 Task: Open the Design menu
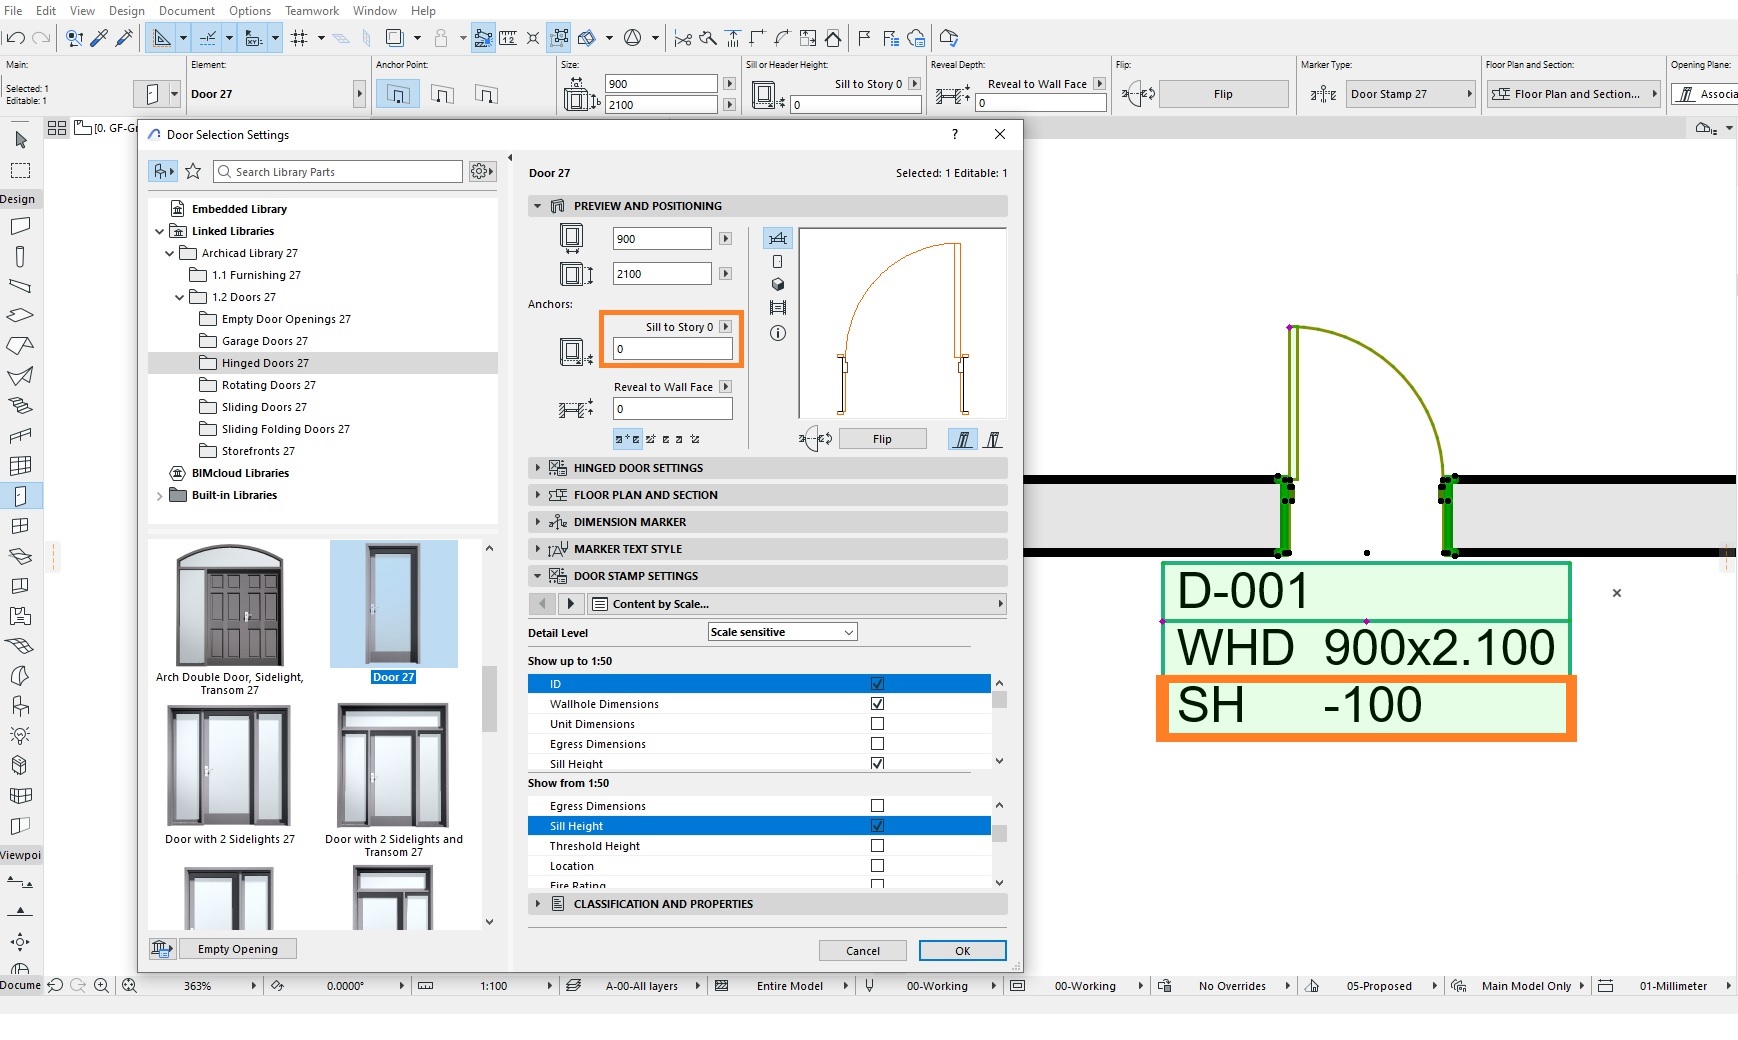tap(127, 11)
